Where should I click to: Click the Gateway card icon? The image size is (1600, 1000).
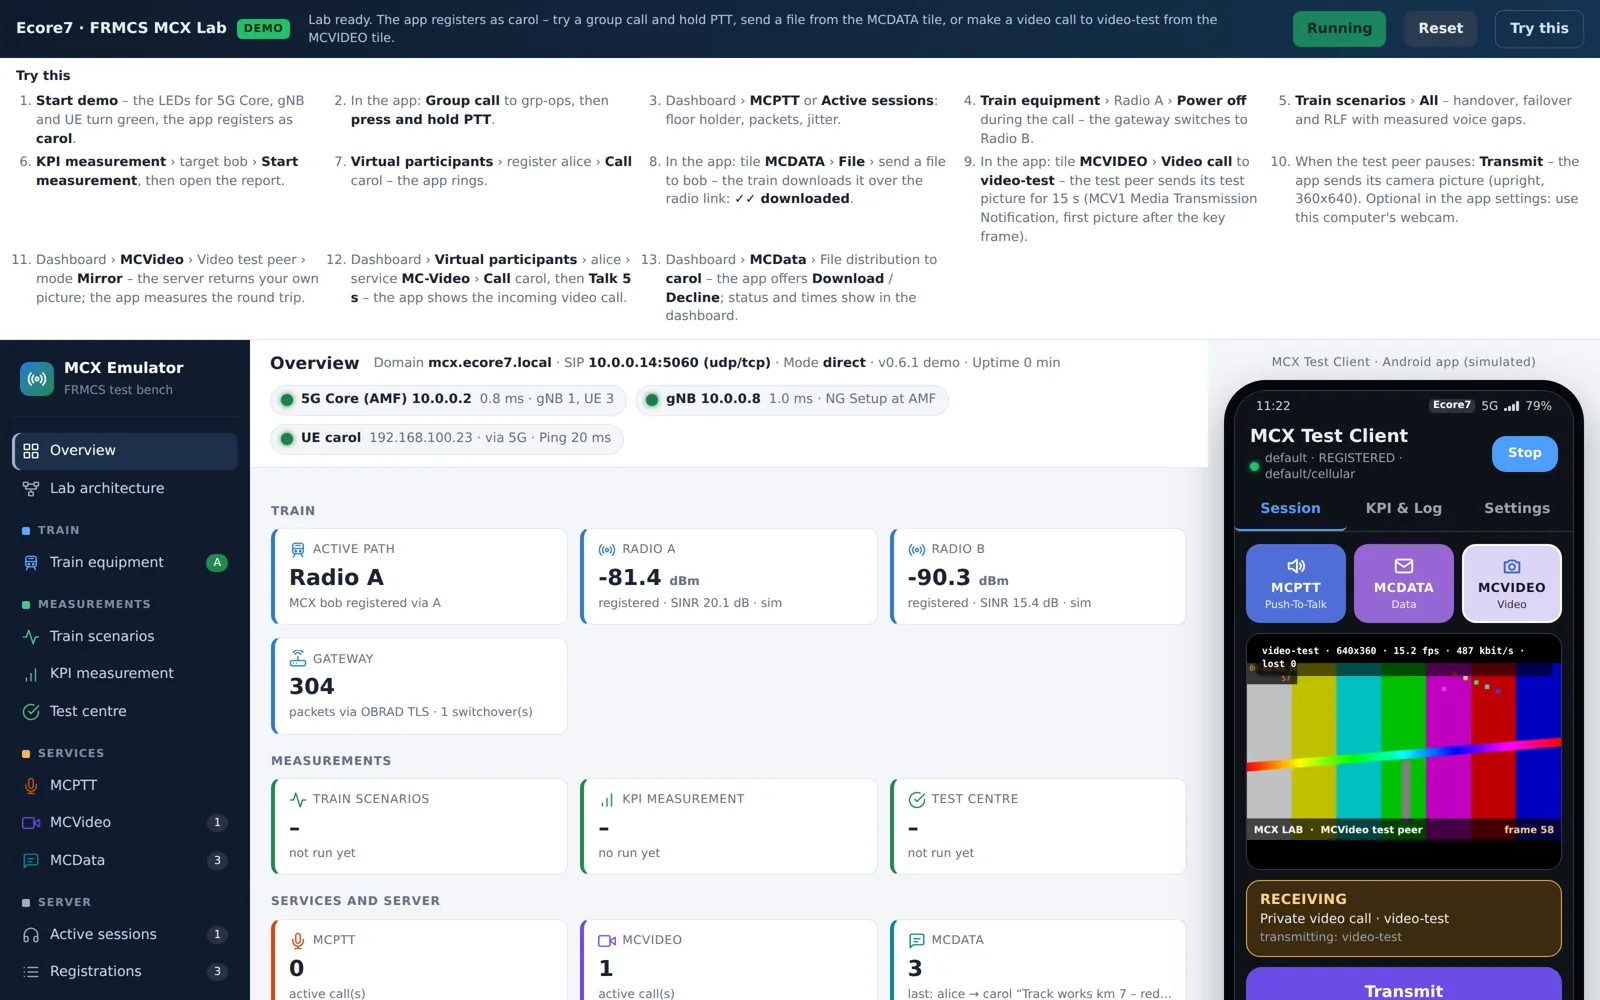click(x=298, y=658)
